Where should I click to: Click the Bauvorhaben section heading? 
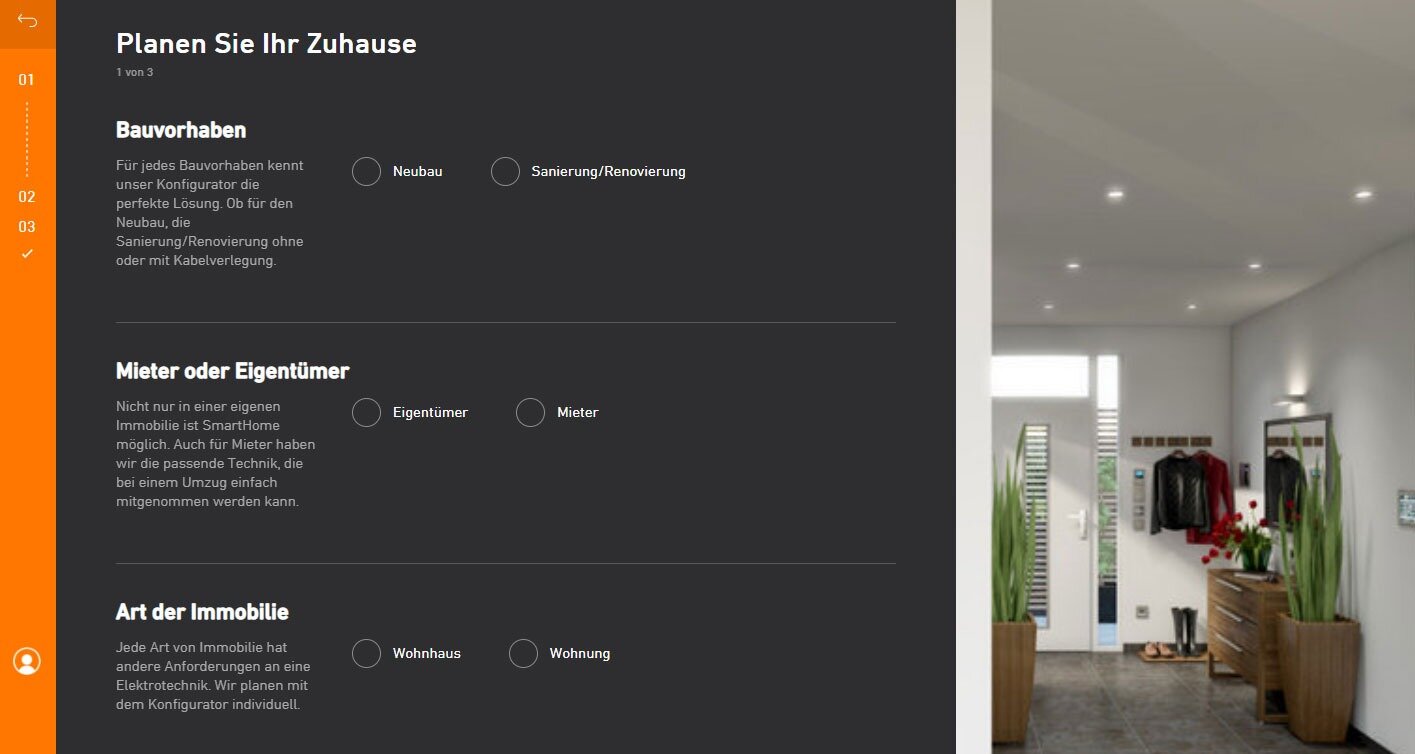(181, 130)
